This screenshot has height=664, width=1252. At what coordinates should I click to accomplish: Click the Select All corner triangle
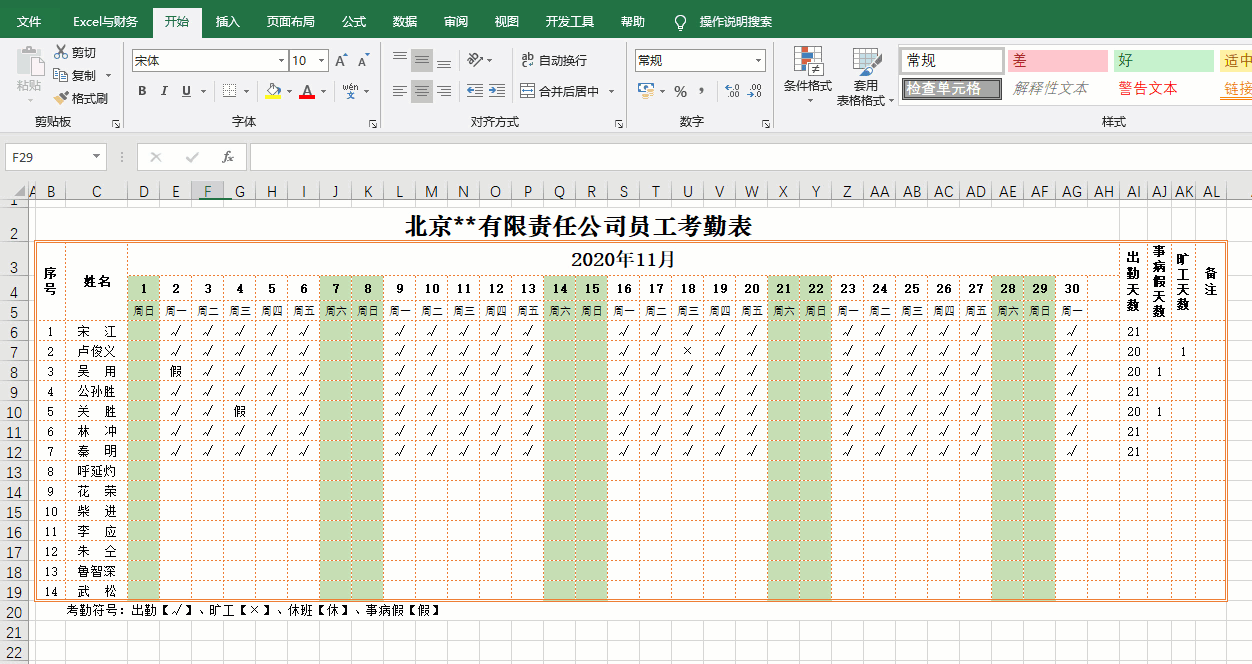[19, 192]
